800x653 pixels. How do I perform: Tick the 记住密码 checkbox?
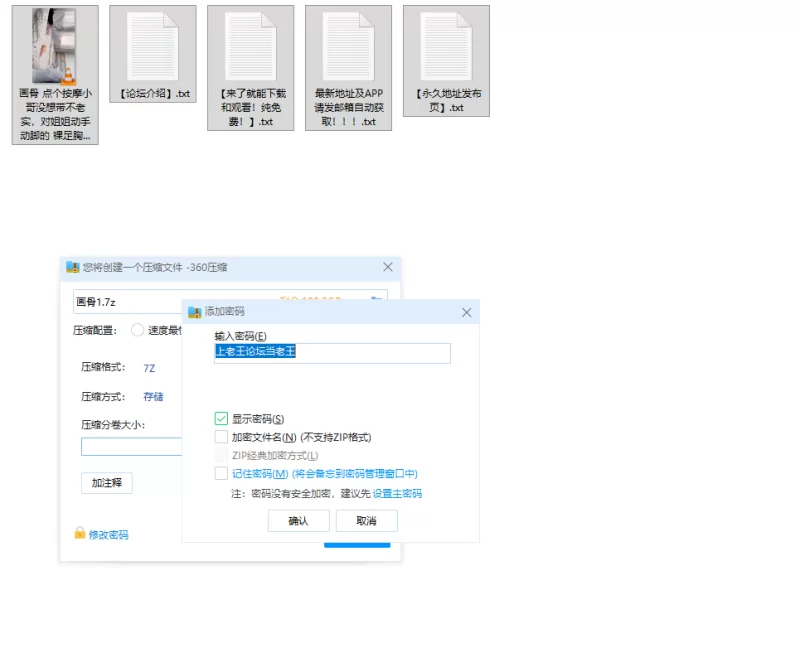pos(221,473)
